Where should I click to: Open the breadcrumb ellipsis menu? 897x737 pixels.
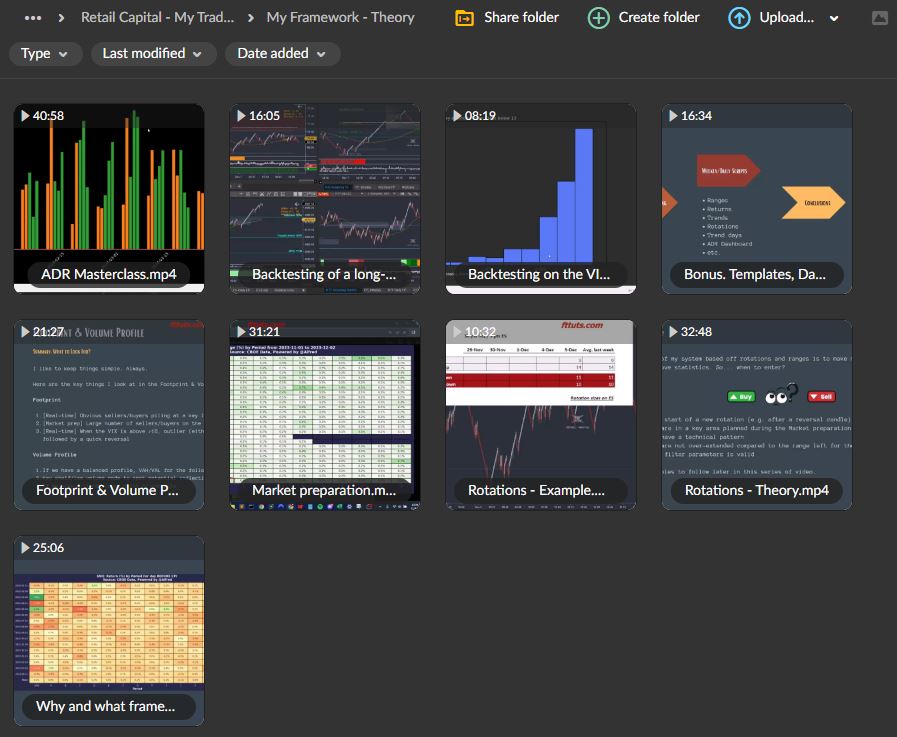click(x=33, y=18)
